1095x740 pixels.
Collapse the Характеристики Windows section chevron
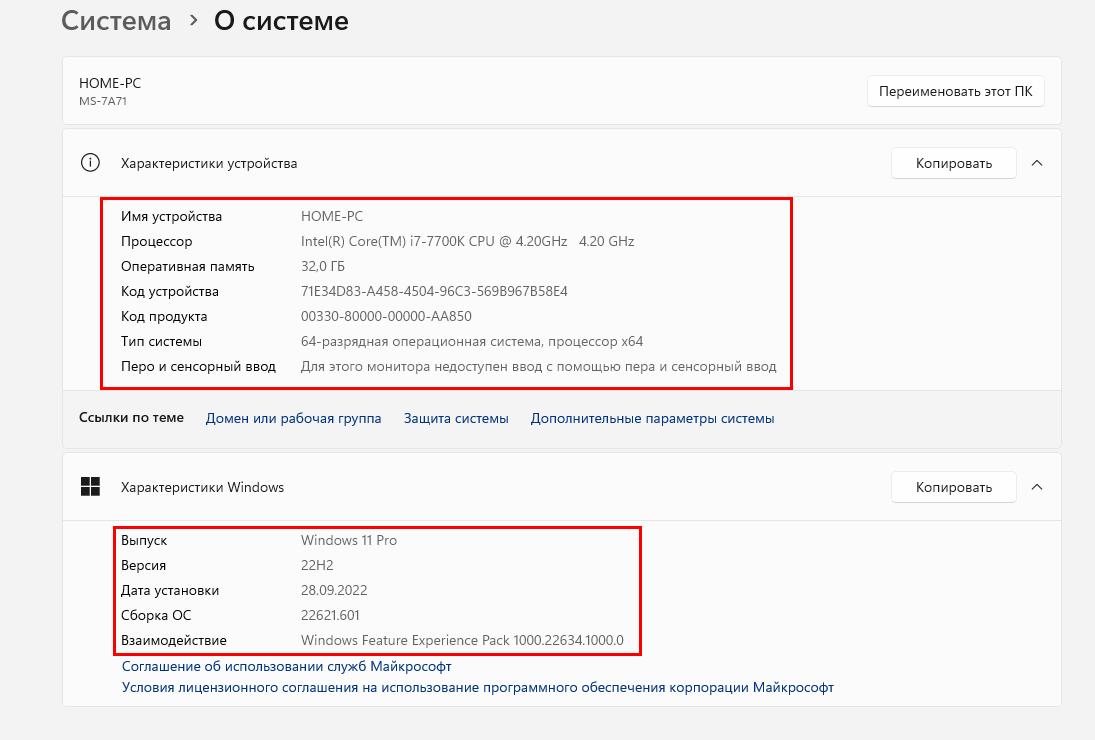coord(1037,487)
